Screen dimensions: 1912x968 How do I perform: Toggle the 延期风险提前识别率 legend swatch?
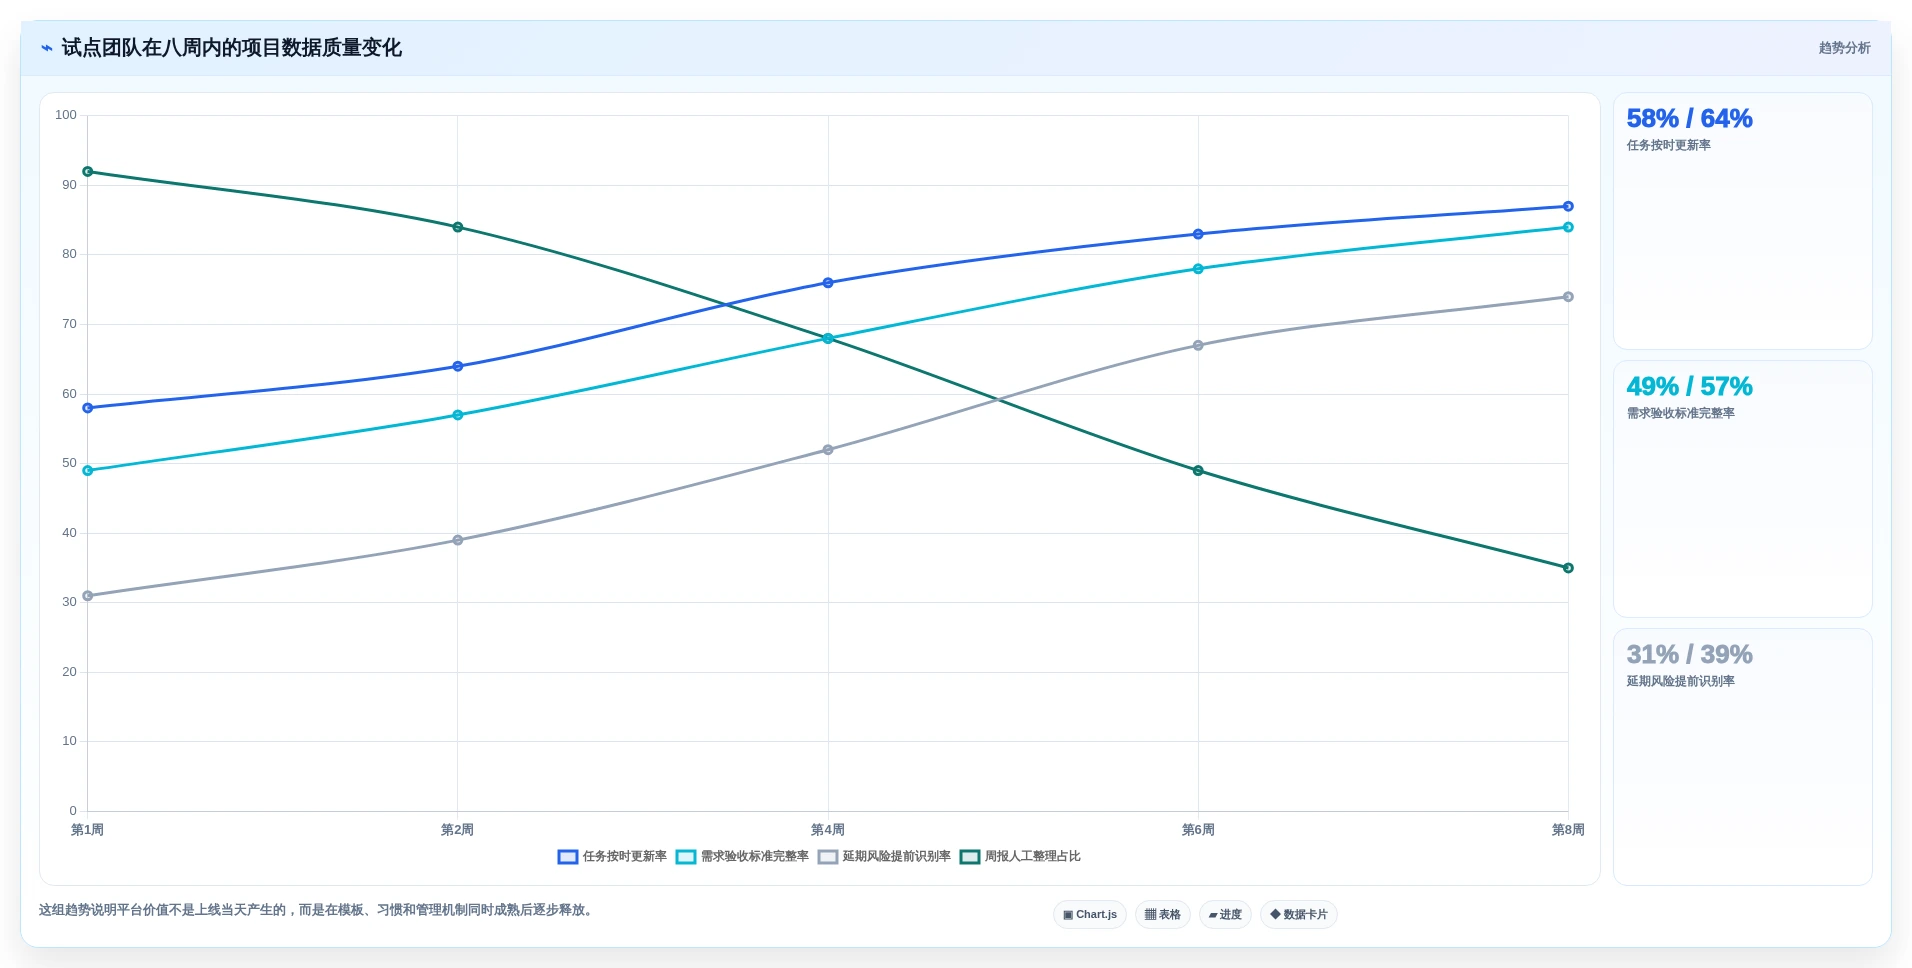point(828,857)
